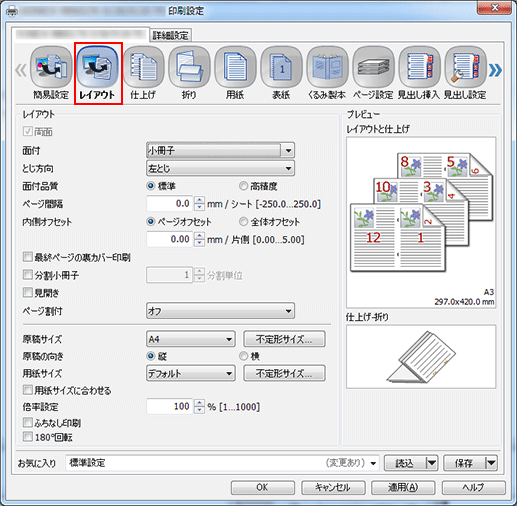Decrease 内側オフセット with down spinner
The height and width of the screenshot is (506, 517).
[199, 243]
